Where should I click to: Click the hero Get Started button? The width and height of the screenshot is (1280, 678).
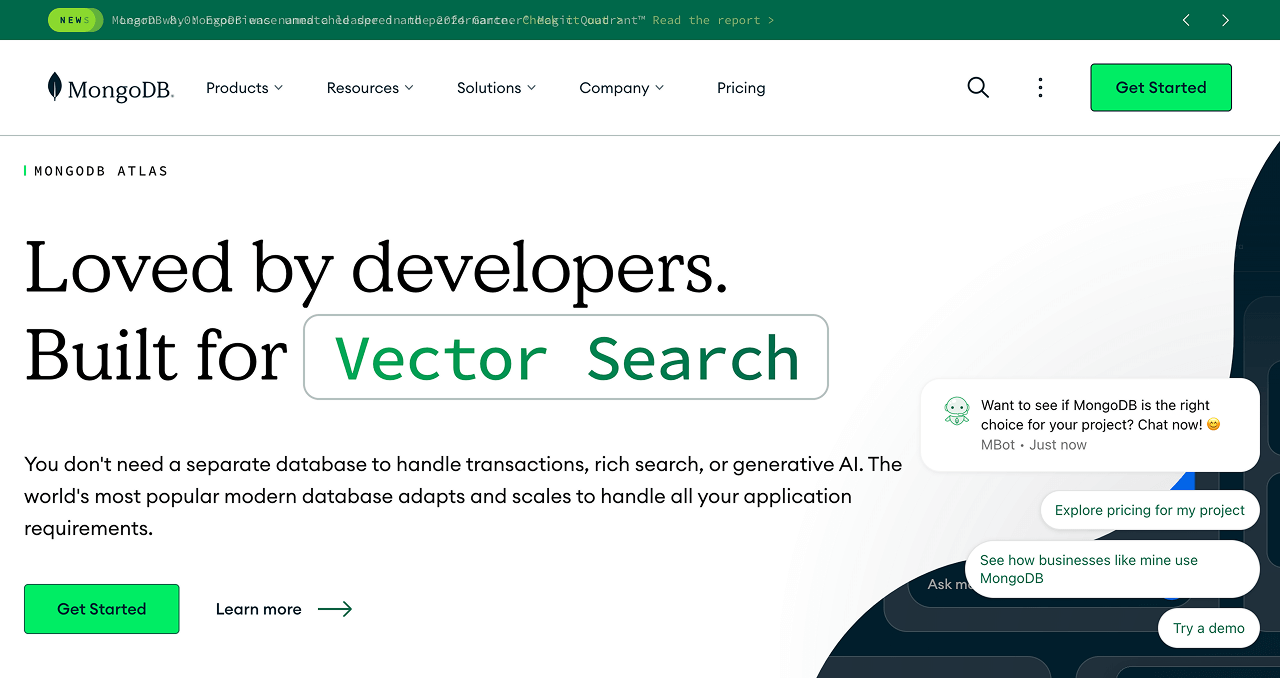point(102,609)
